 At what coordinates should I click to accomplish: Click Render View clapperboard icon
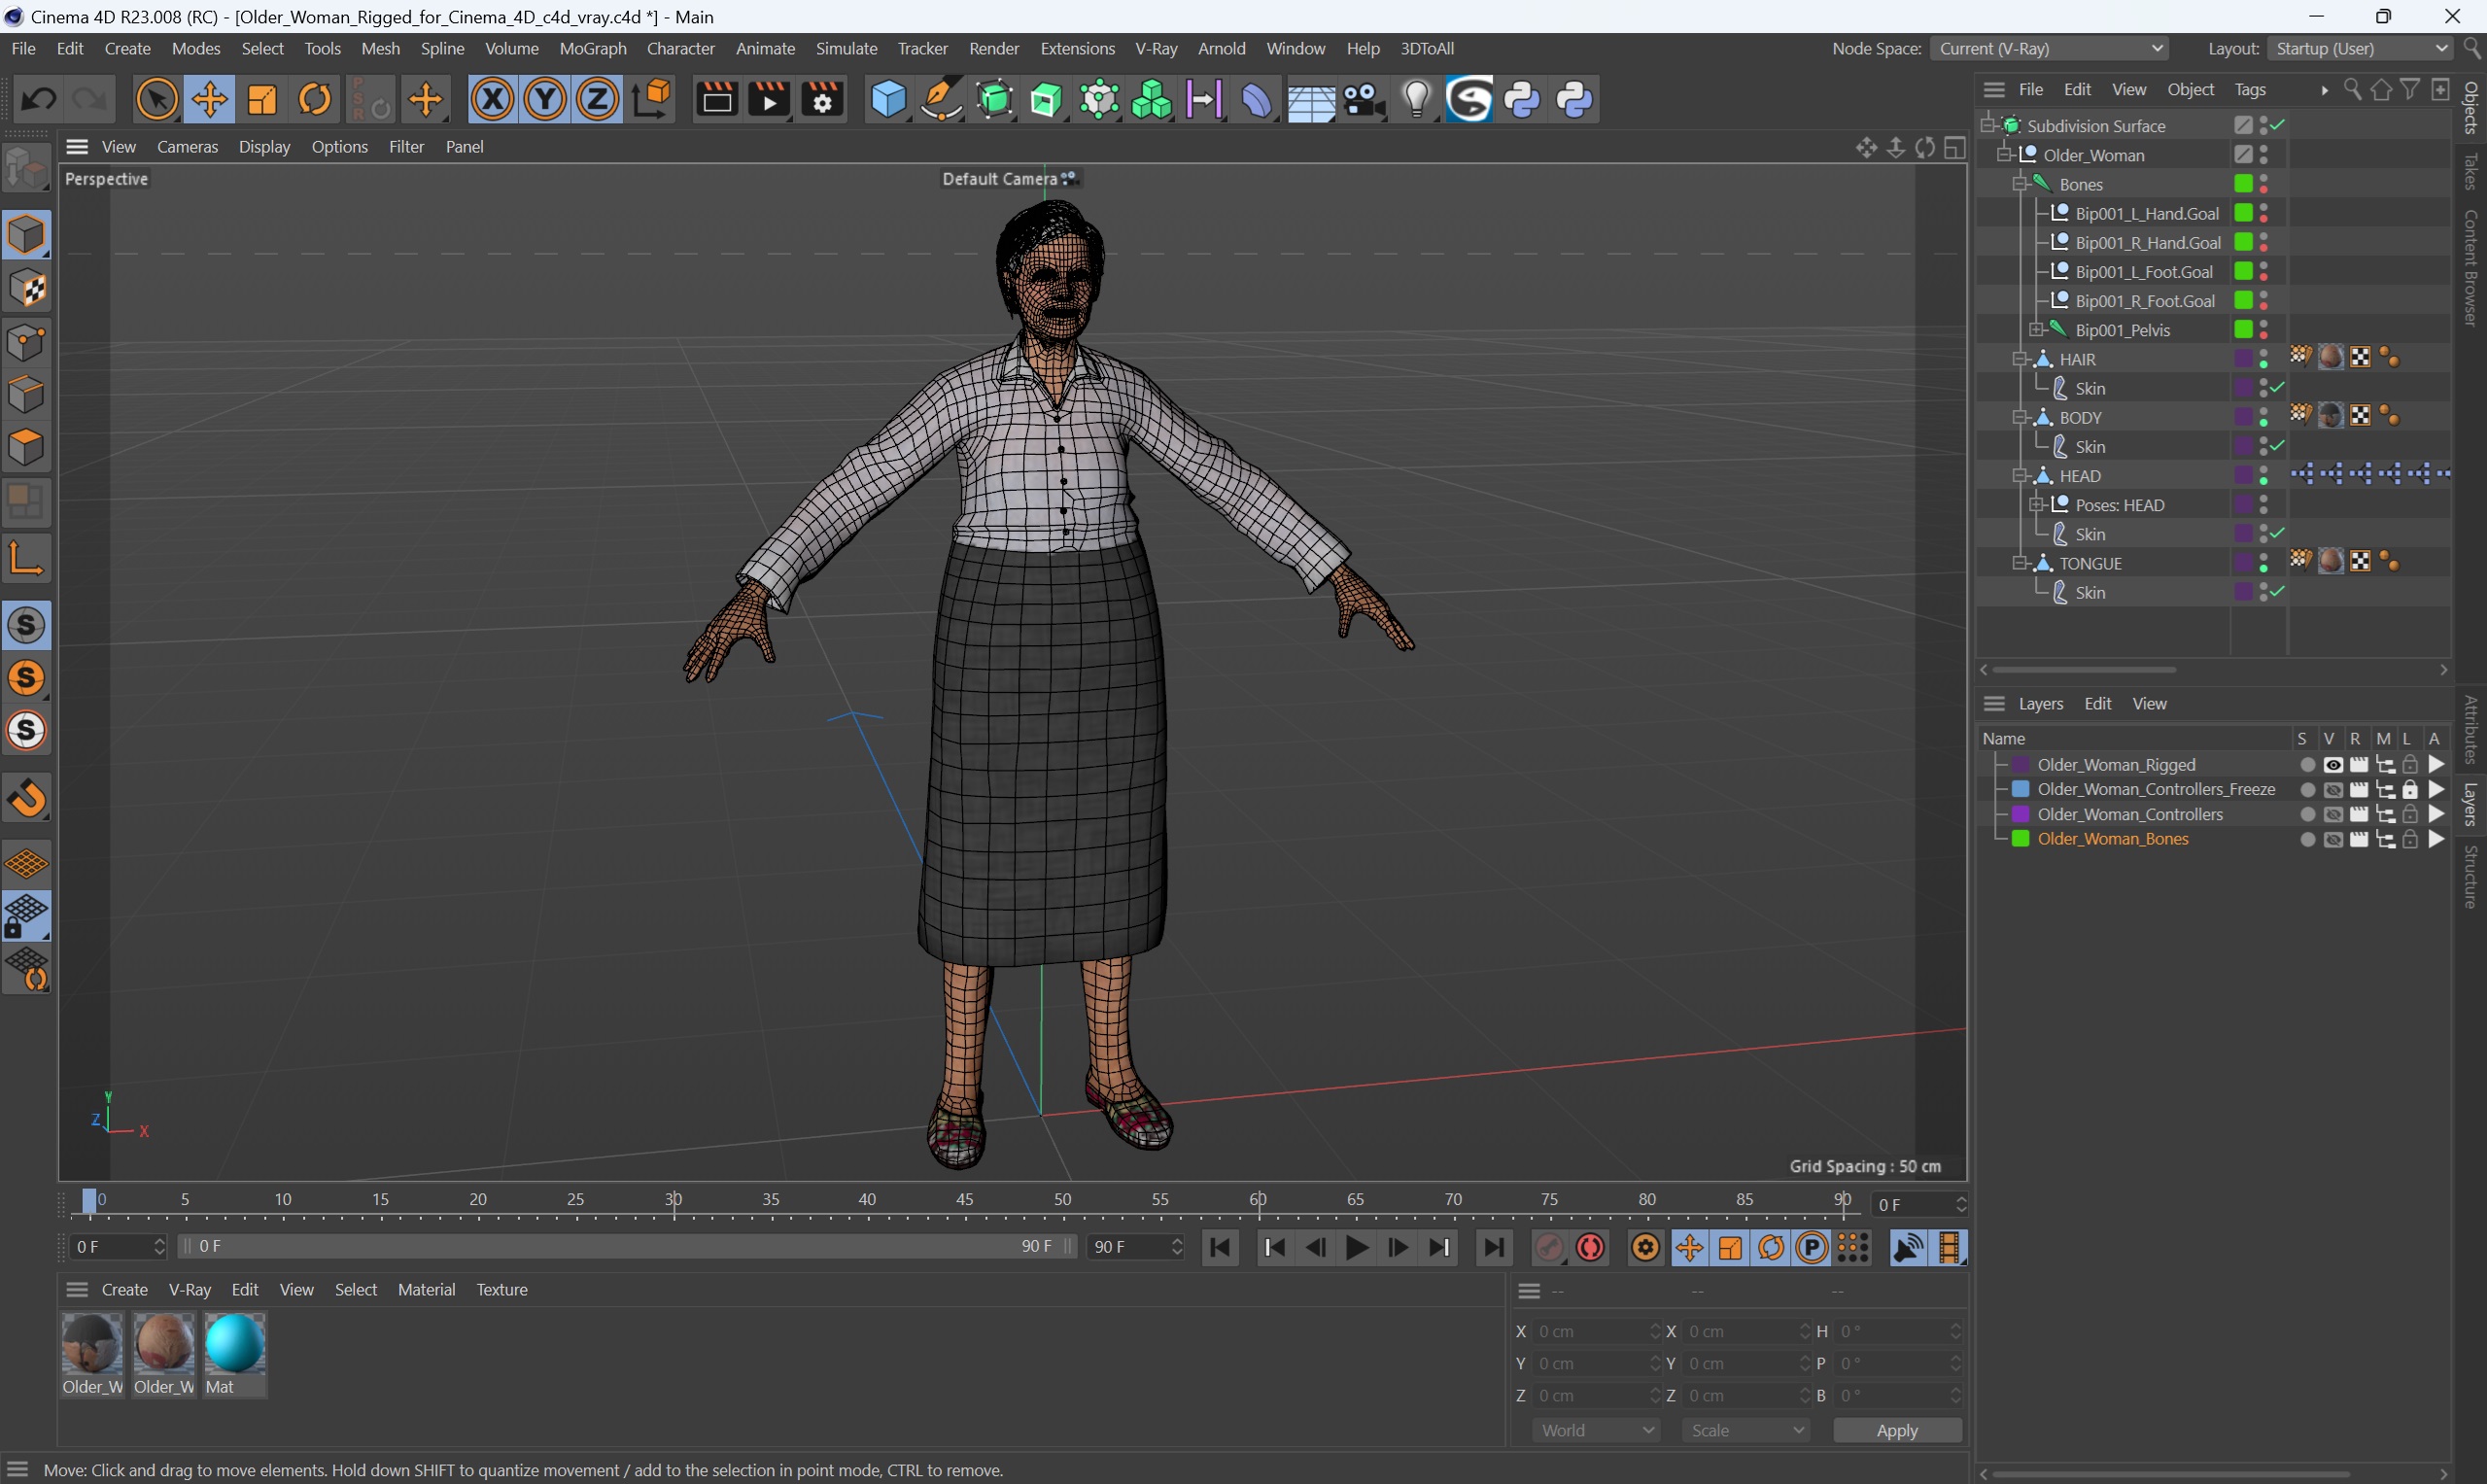(x=716, y=99)
